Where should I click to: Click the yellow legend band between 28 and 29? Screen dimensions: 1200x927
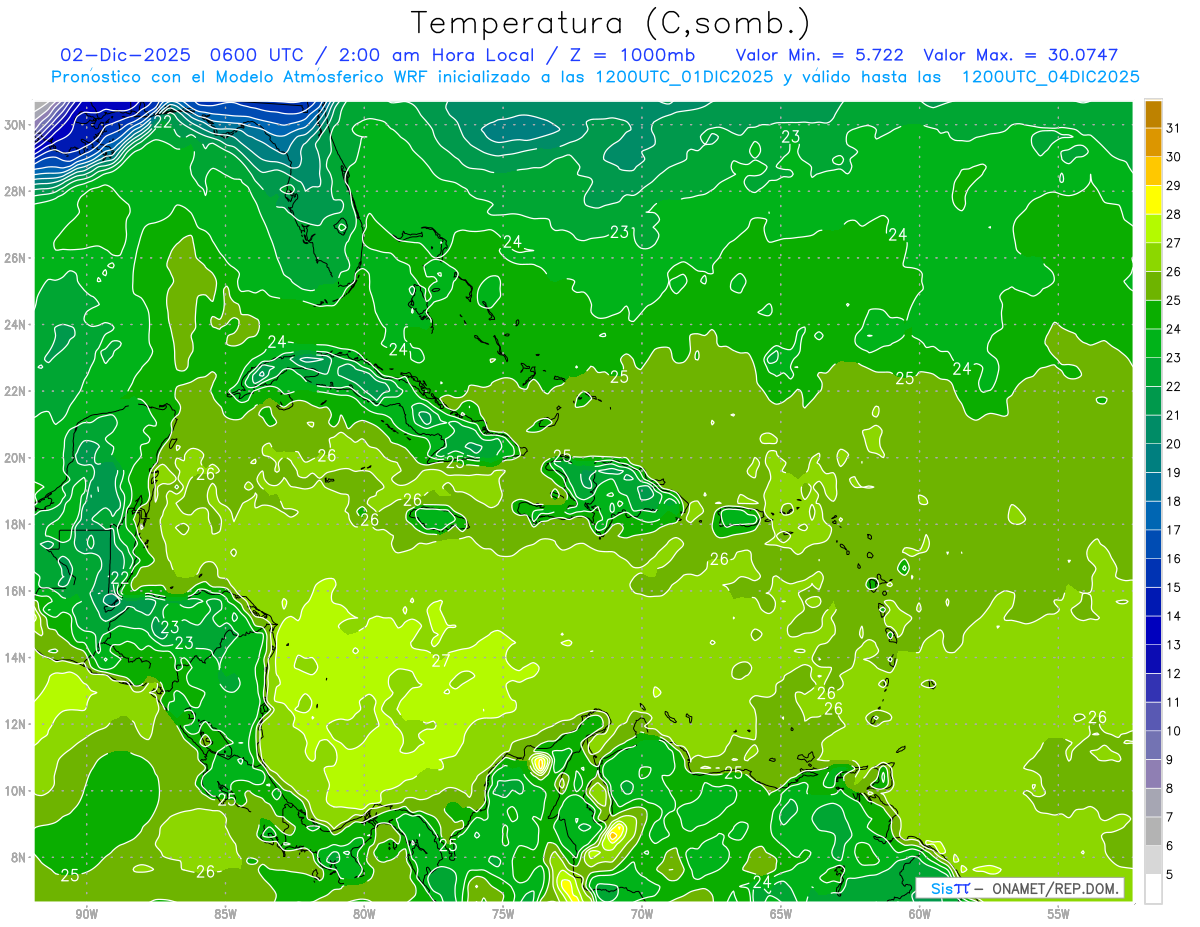[1153, 200]
